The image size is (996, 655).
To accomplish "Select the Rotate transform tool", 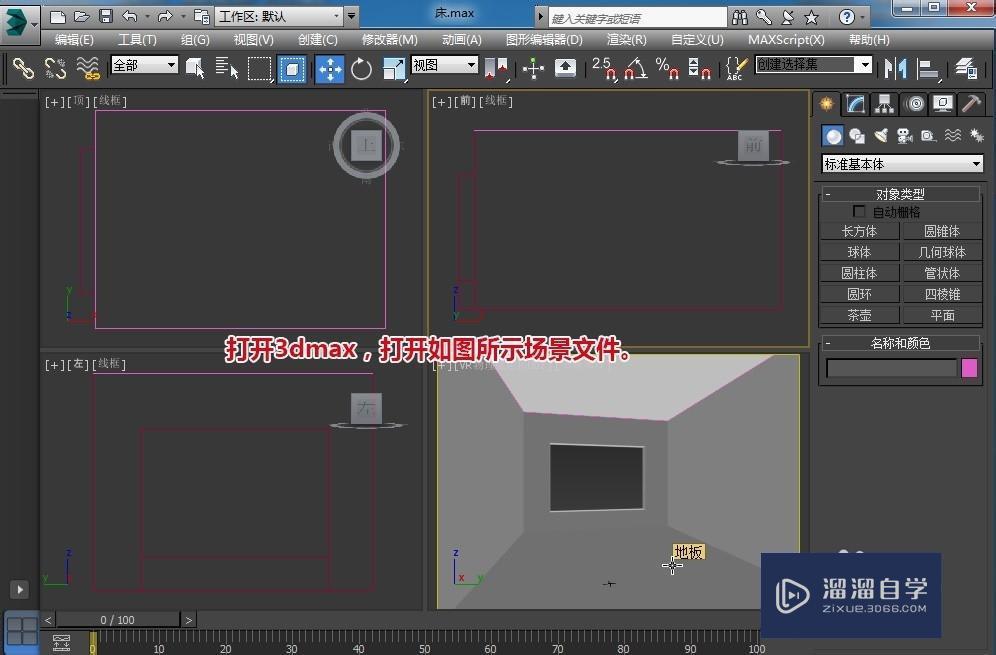I will (361, 69).
